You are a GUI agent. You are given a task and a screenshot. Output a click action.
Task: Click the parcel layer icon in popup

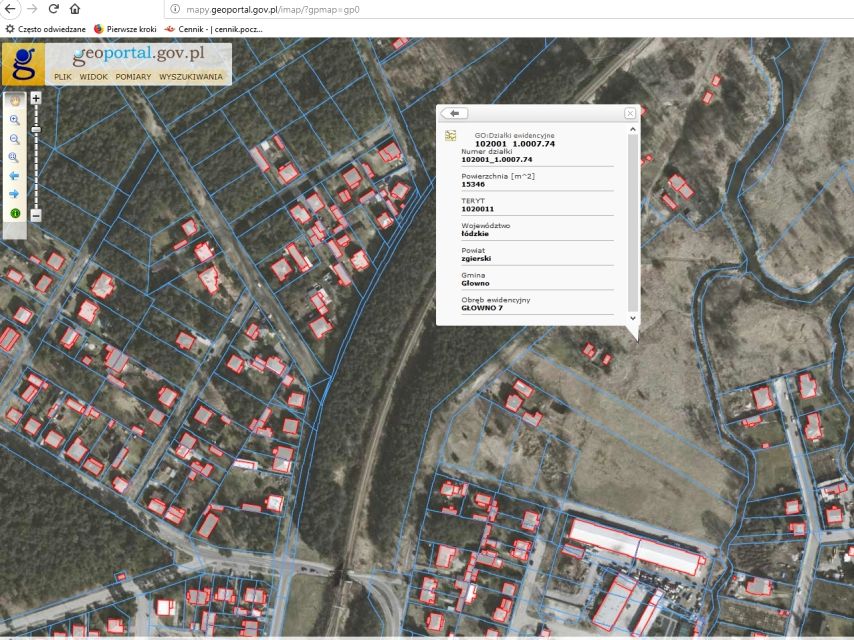451,134
